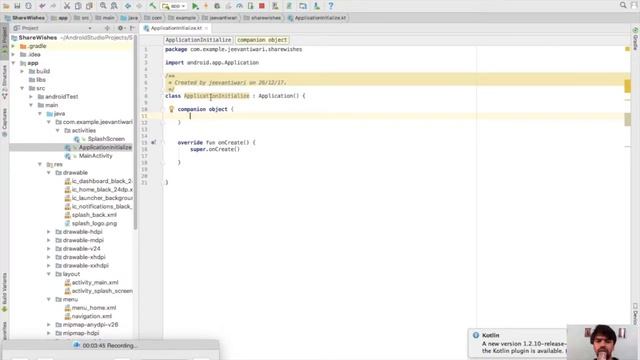This screenshot has height=360, width=640.
Task: Click the example breadcrumb in navigation bar
Action: [x=182, y=18]
